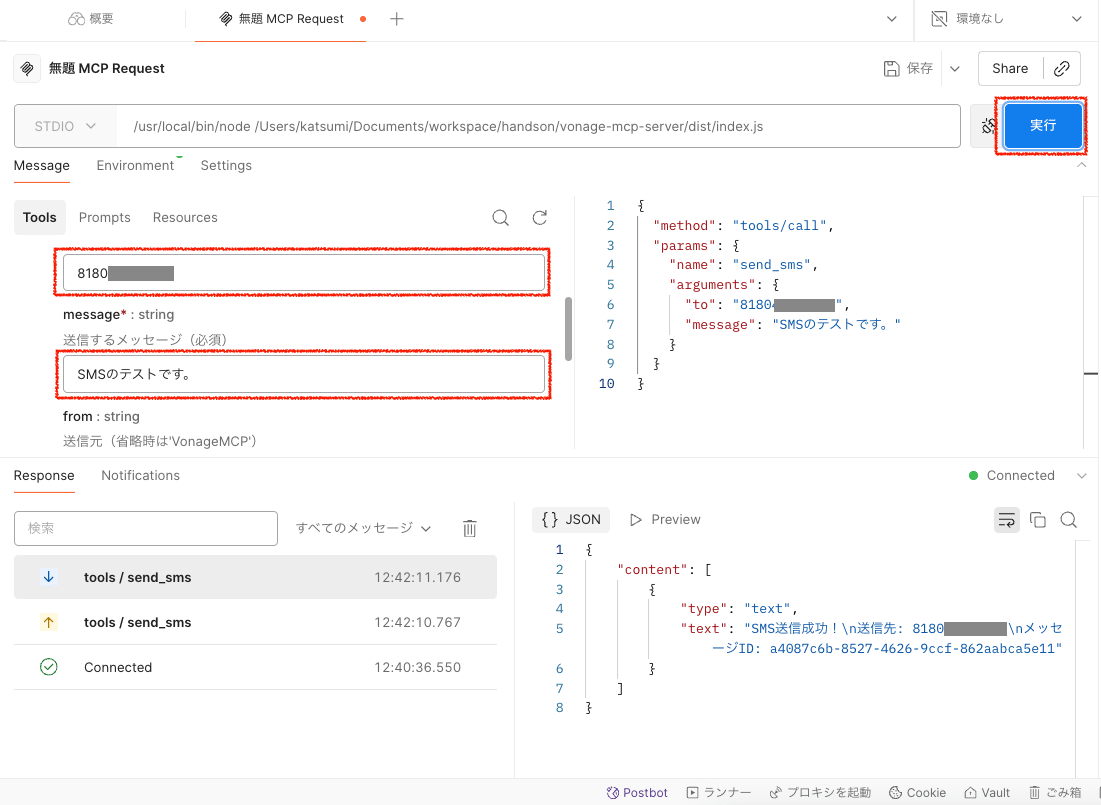The height and width of the screenshot is (805, 1101).
Task: Expand the connection status chevron
Action: (1081, 476)
